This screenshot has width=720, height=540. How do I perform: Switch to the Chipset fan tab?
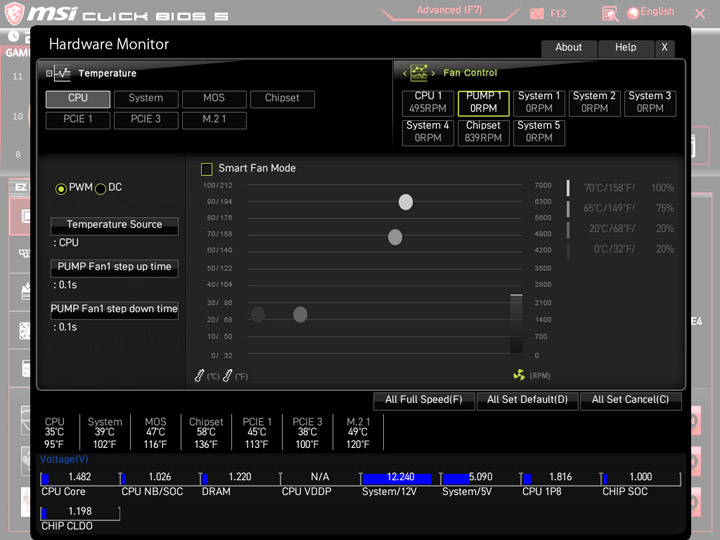(x=484, y=132)
